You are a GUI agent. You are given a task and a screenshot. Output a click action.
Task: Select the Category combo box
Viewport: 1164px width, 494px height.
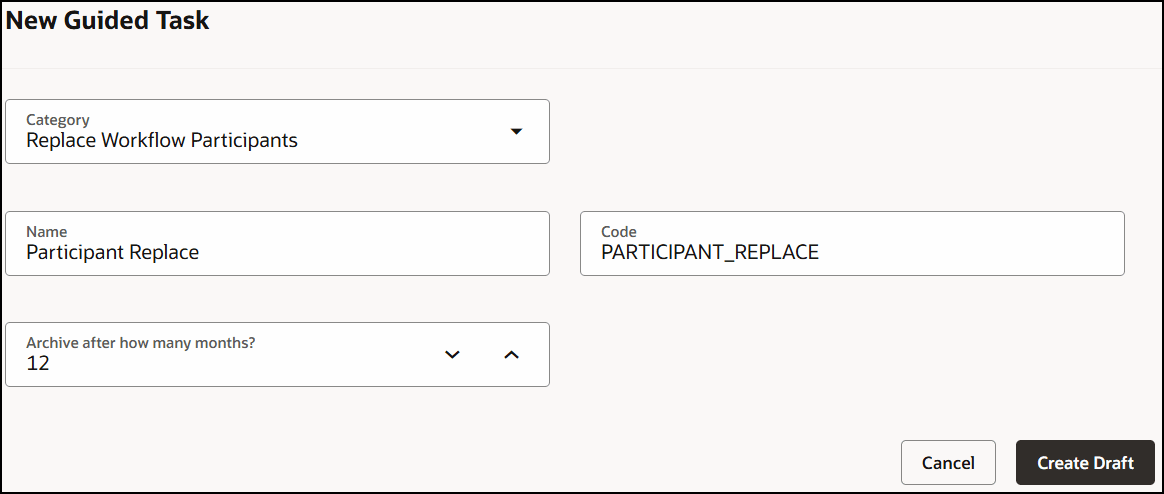tap(277, 131)
